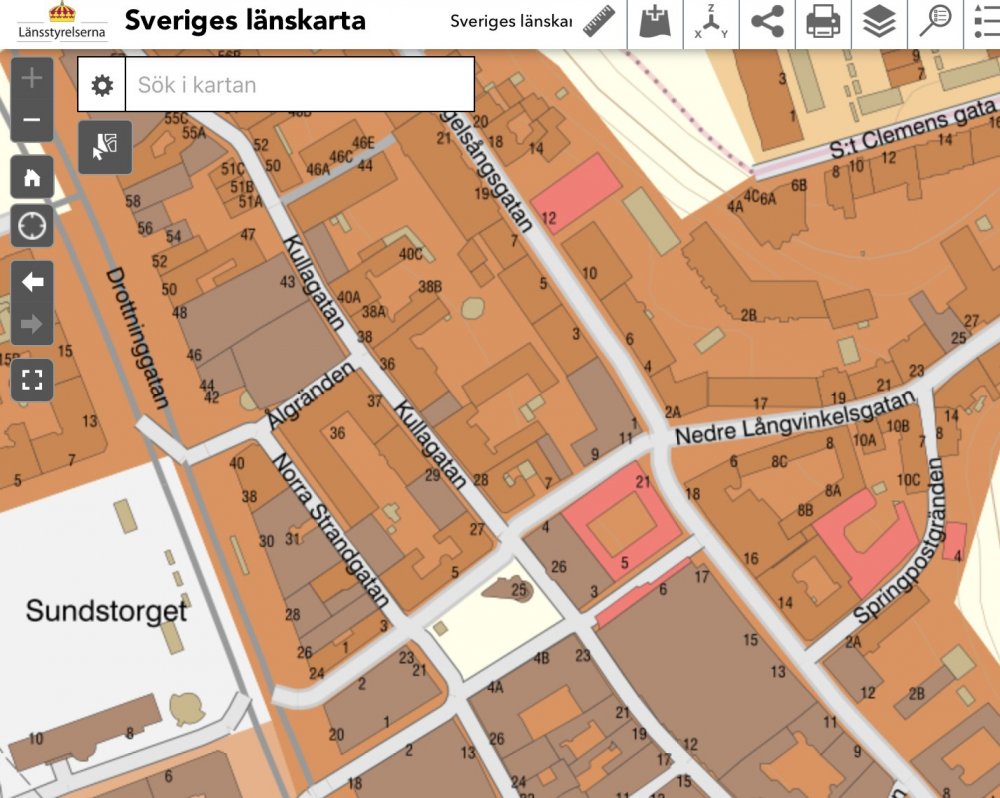Click the 'Sök i kartan' search field
Screen dimensions: 1000x798
(x=298, y=85)
